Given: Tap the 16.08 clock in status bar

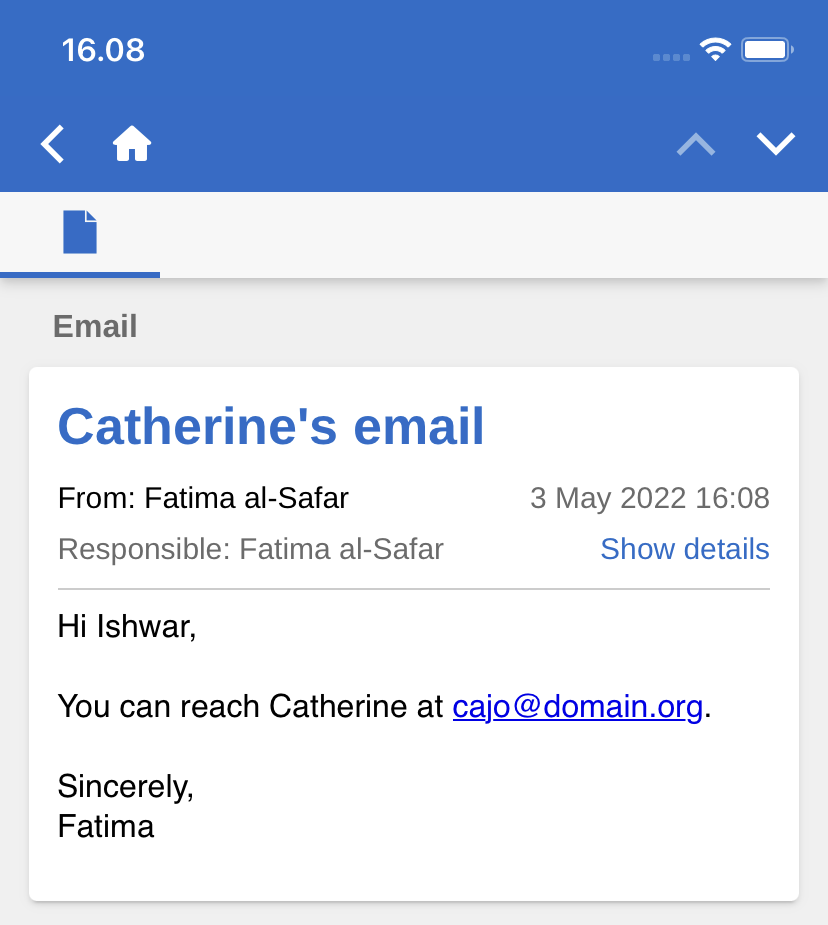Looking at the screenshot, I should (103, 50).
